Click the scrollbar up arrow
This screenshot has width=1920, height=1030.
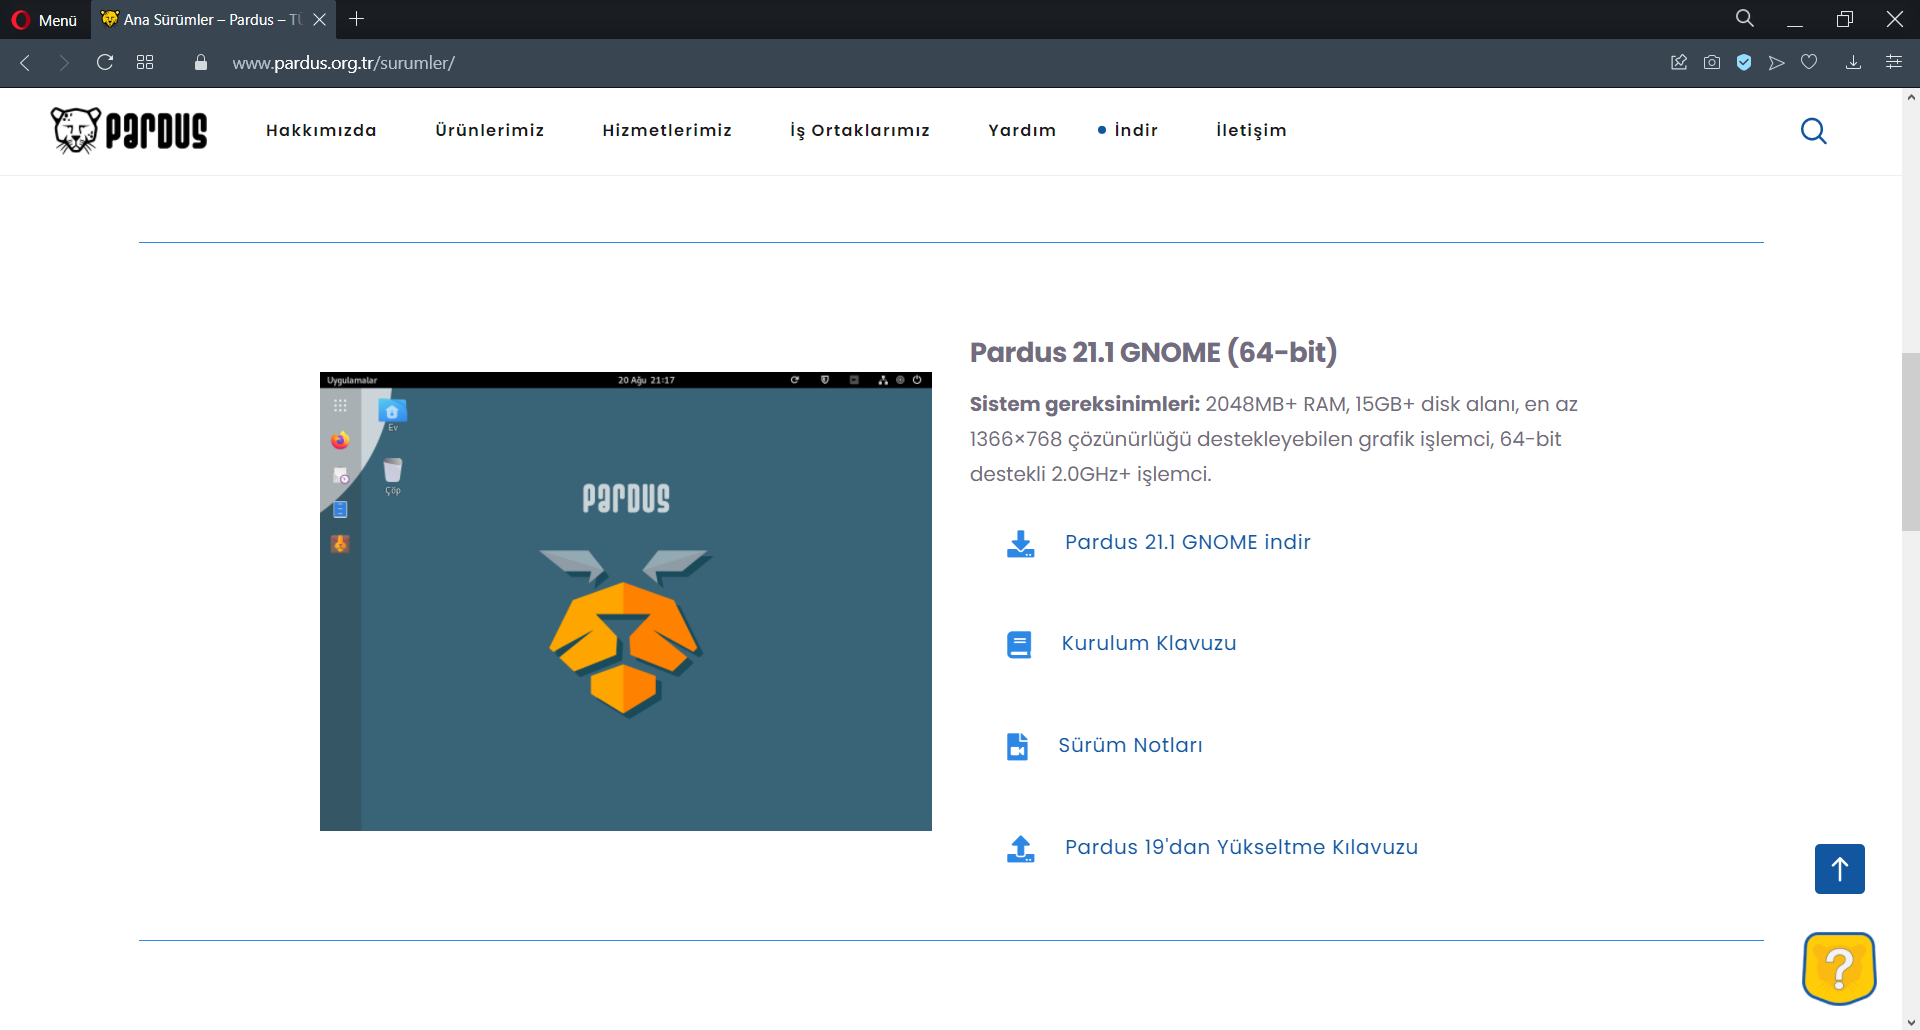[x=1911, y=97]
